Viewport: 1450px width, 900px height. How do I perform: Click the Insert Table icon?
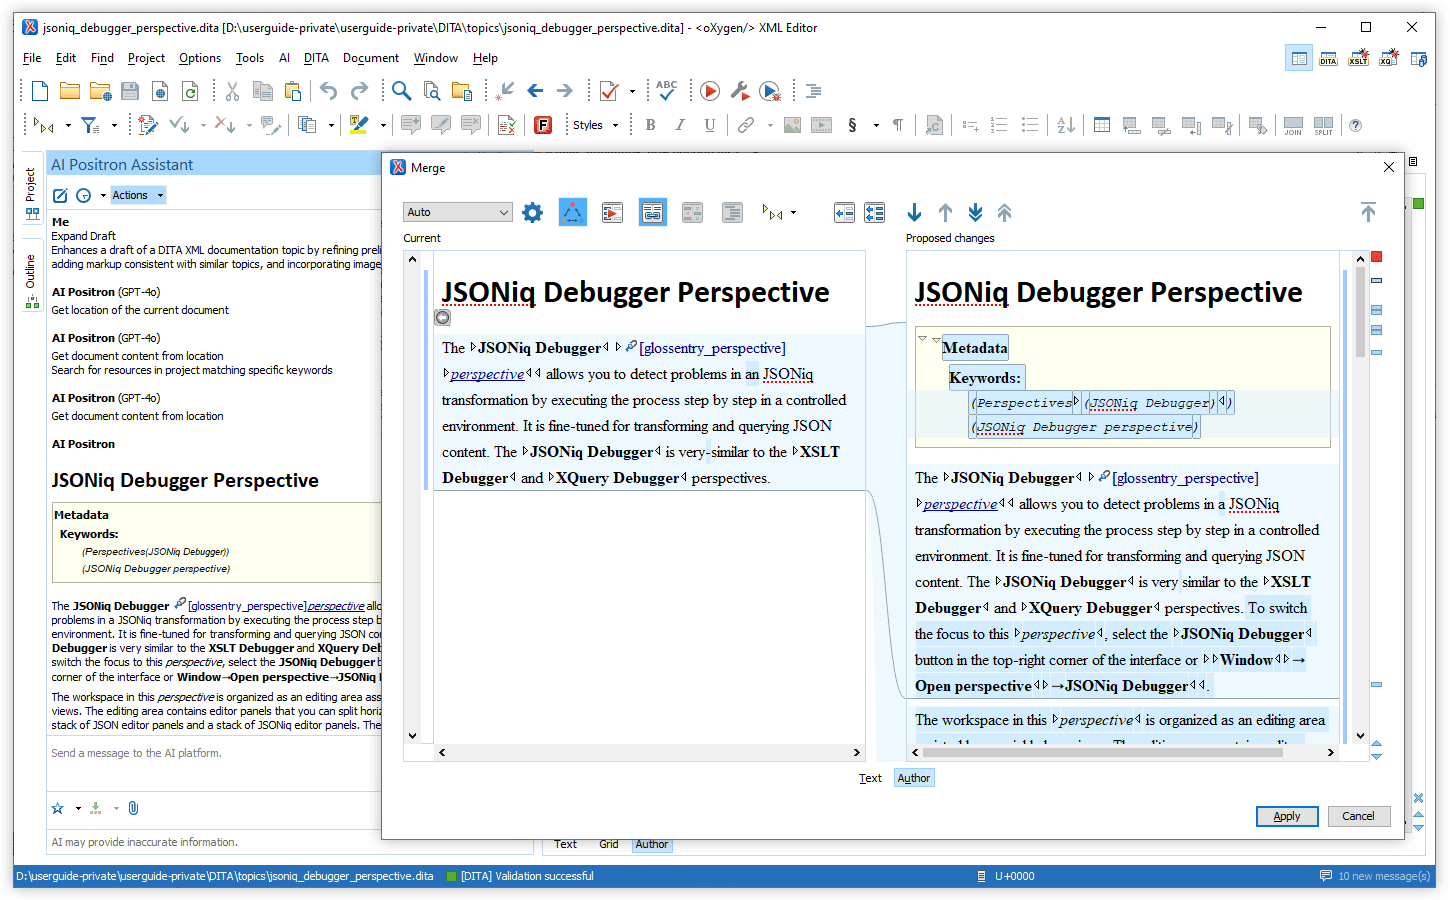click(1102, 125)
